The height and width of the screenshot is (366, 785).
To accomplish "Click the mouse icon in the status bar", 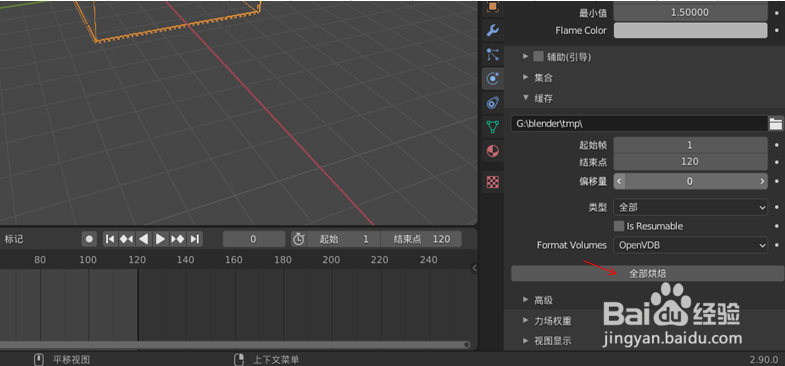I will coord(39,359).
